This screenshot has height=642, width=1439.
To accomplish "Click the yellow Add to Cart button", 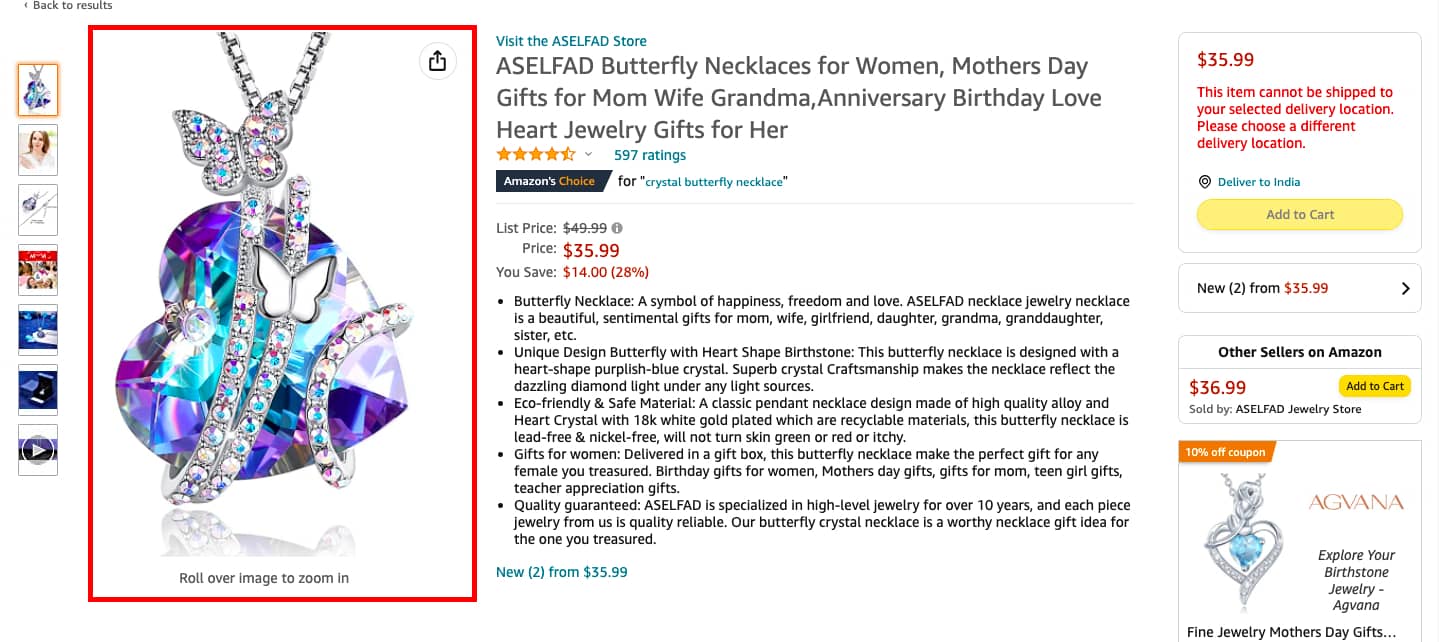I will click(1299, 214).
